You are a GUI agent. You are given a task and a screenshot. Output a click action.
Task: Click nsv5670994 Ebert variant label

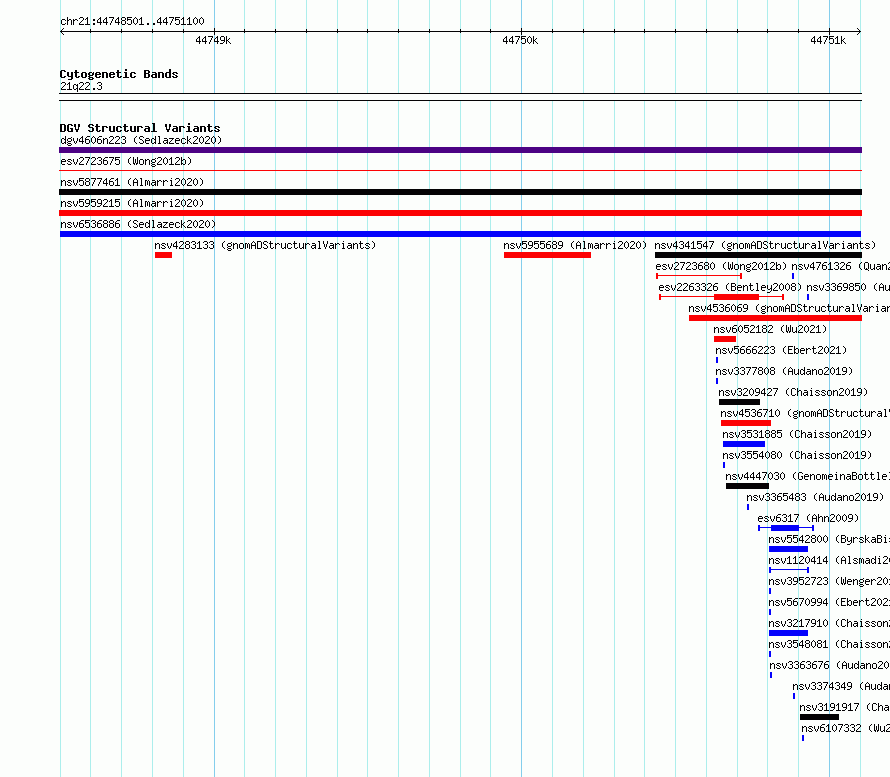click(829, 602)
